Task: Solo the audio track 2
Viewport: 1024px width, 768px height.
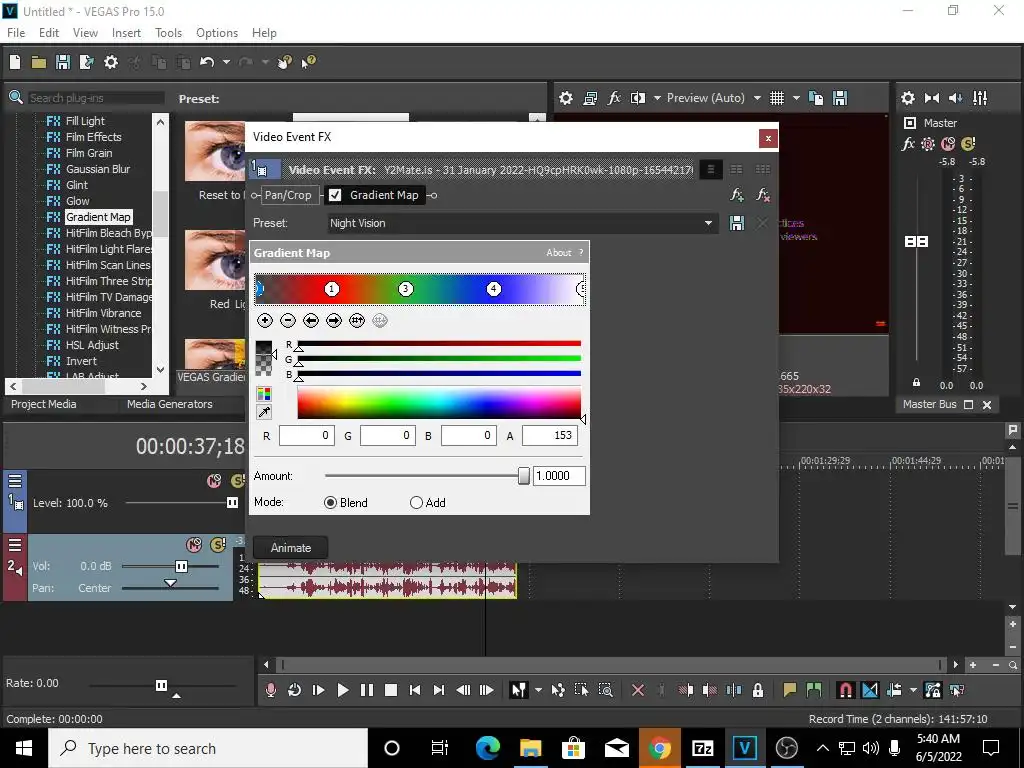Action: pyautogui.click(x=217, y=544)
